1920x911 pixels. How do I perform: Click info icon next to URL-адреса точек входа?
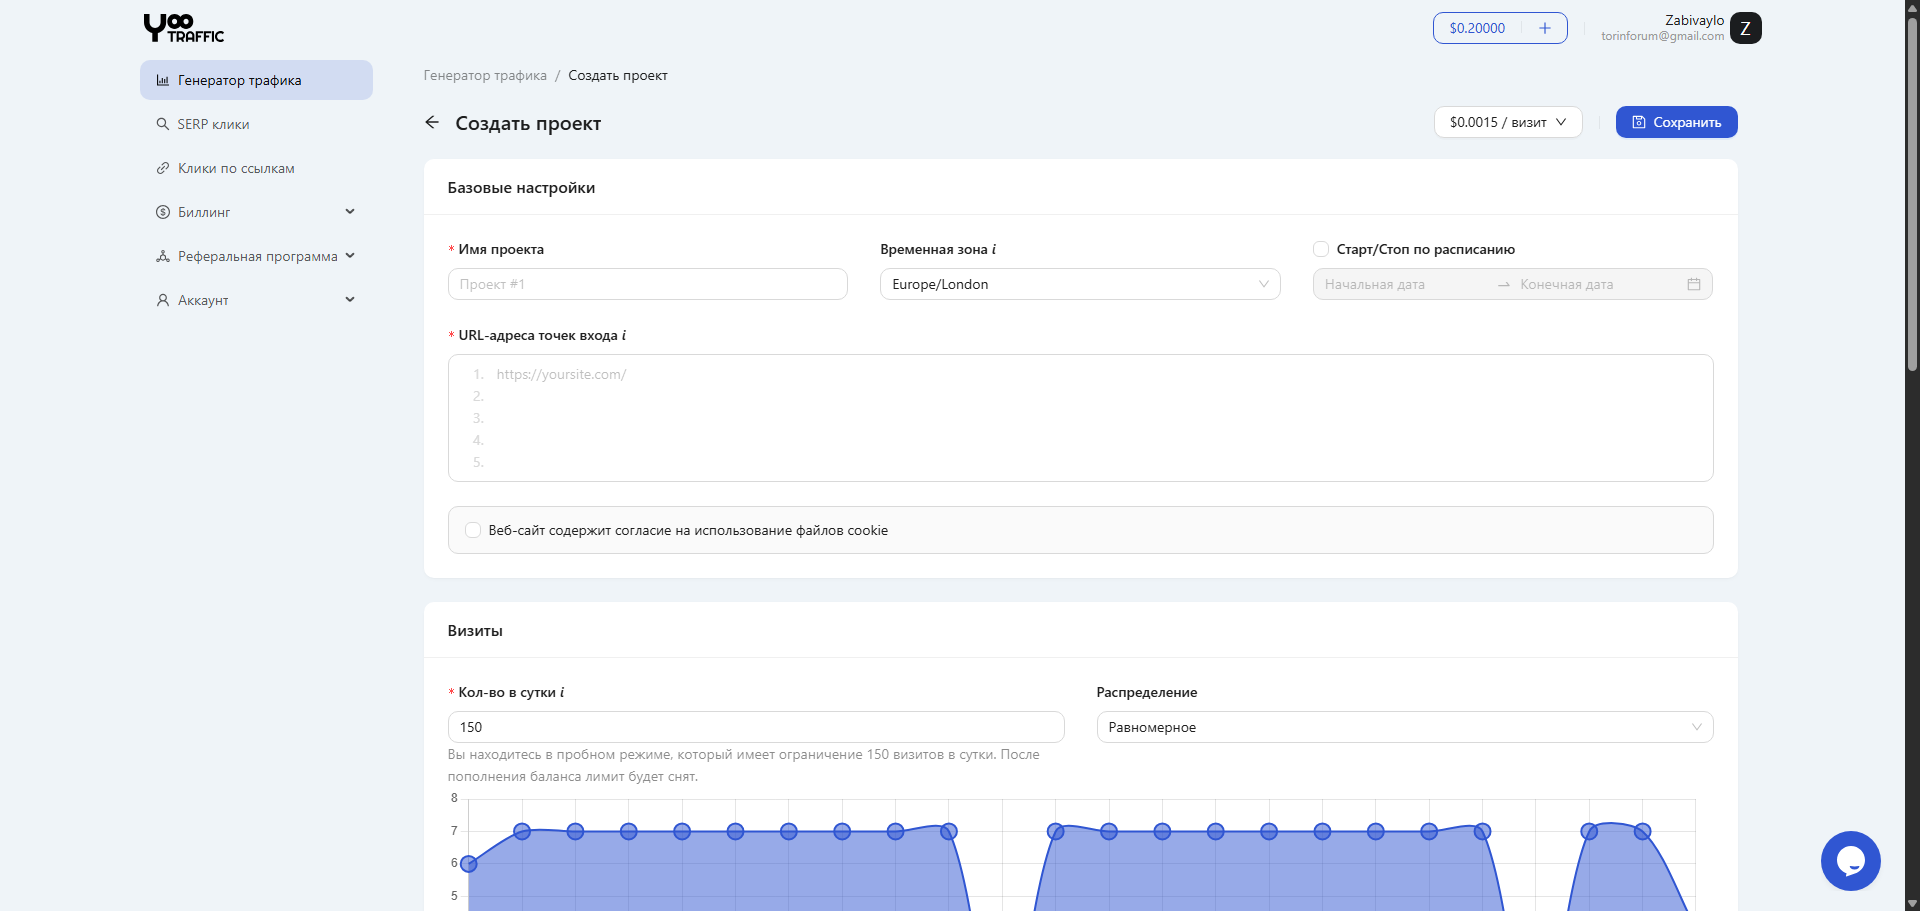pos(624,335)
